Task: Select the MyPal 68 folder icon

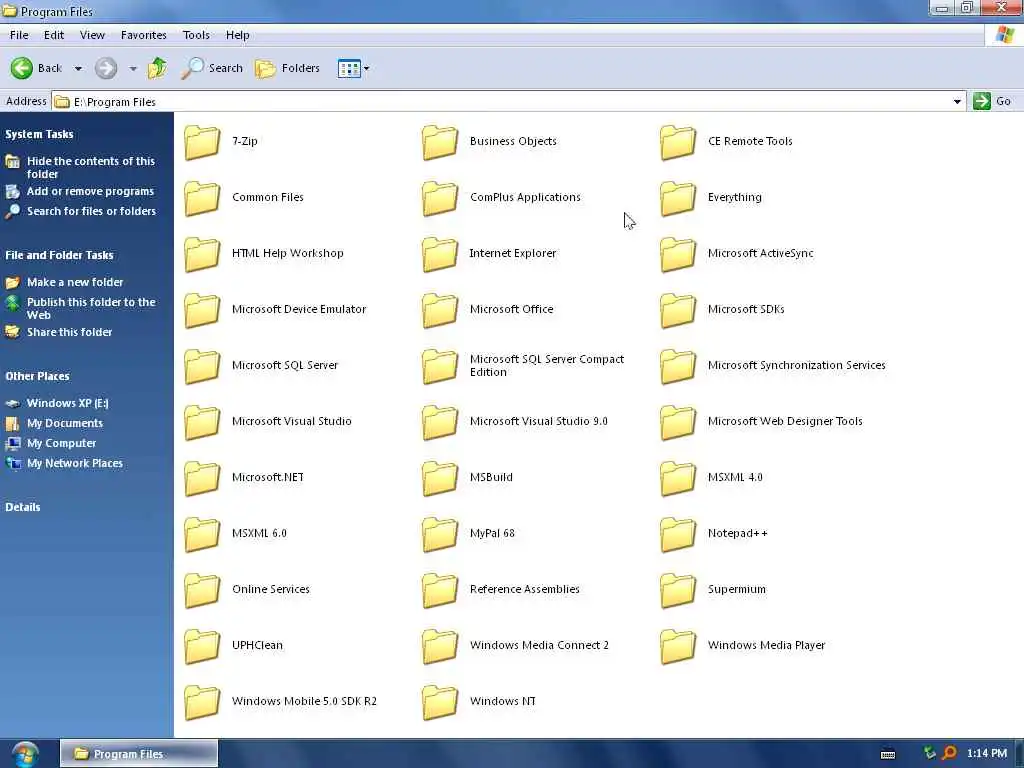Action: [440, 535]
